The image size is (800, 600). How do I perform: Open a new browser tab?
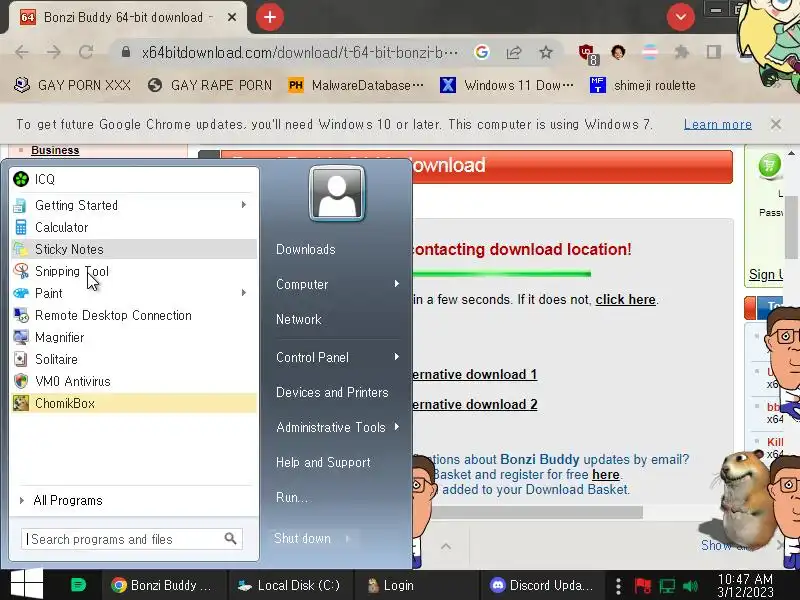click(270, 17)
